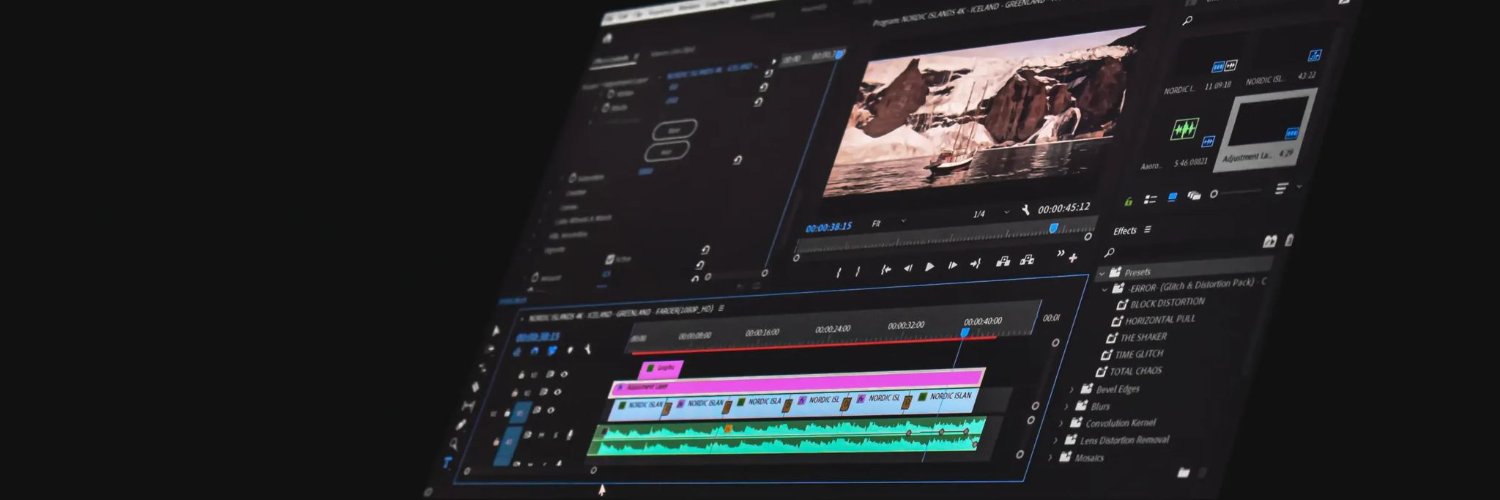Click Play in the Program monitor transport
This screenshot has width=1500, height=500.
click(x=929, y=267)
